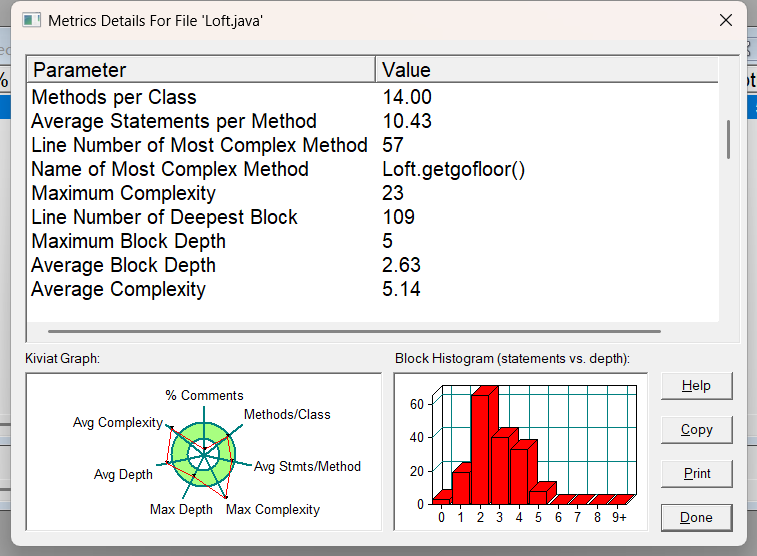Click the '9+' histogram axis label

pyautogui.click(x=619, y=517)
